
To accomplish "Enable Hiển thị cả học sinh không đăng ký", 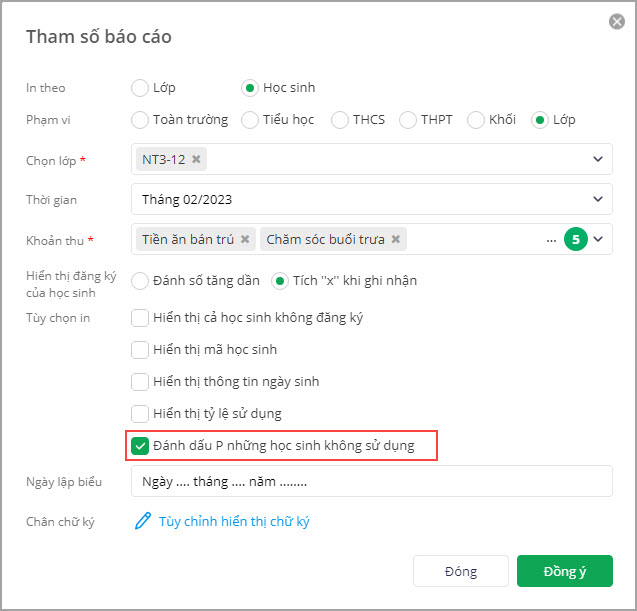I will coord(141,318).
